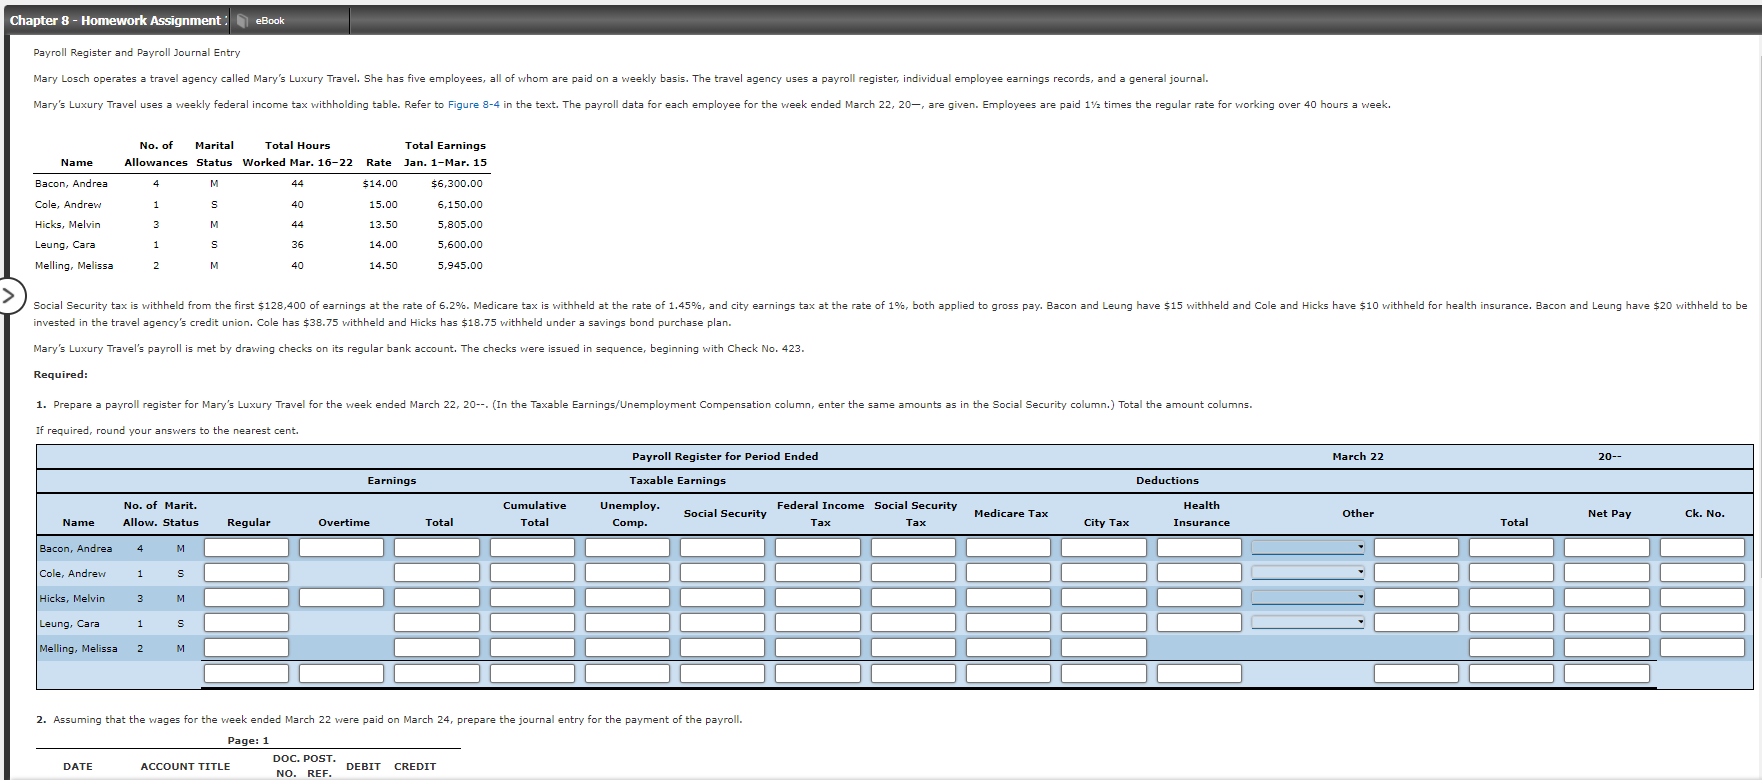Click 'Melling, Melissa' in the payroll register

click(x=78, y=649)
